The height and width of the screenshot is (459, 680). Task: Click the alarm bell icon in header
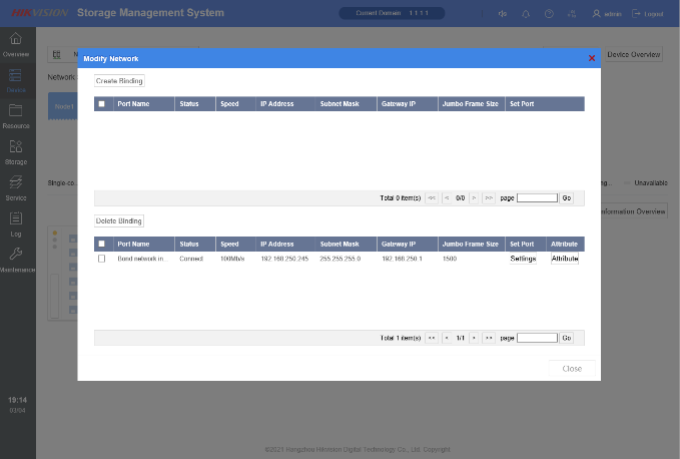coord(528,14)
